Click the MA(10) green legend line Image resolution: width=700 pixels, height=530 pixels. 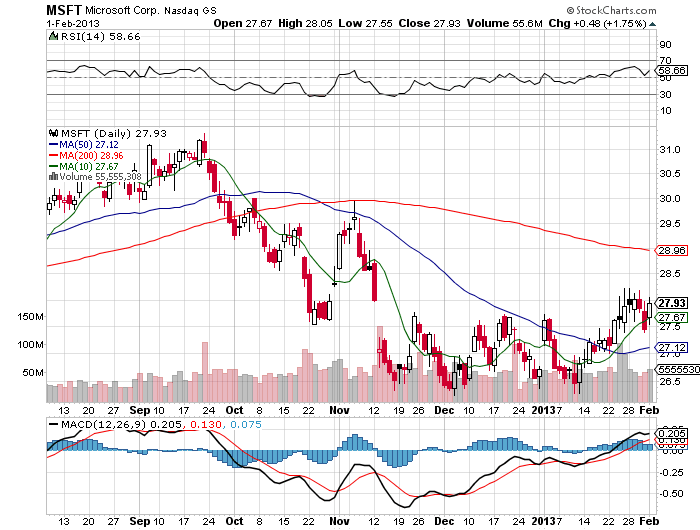tap(53, 167)
